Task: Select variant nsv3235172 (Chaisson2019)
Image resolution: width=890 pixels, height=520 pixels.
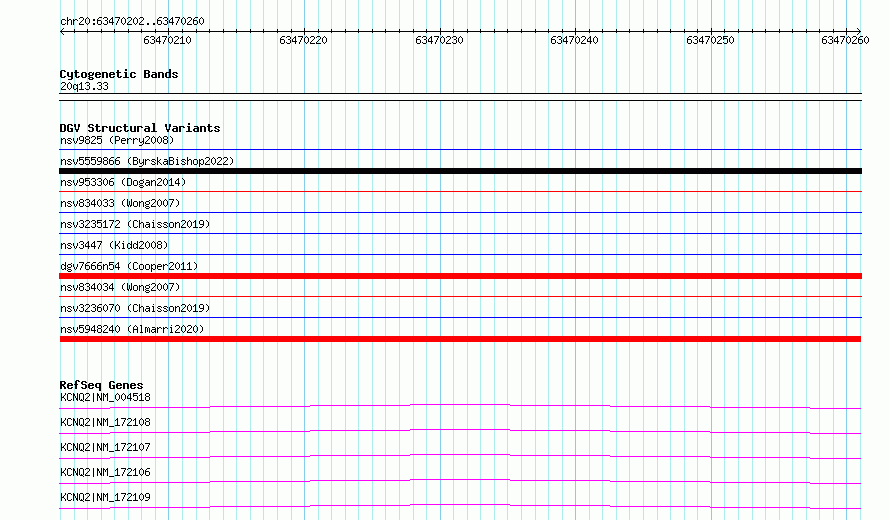Action: coord(135,224)
